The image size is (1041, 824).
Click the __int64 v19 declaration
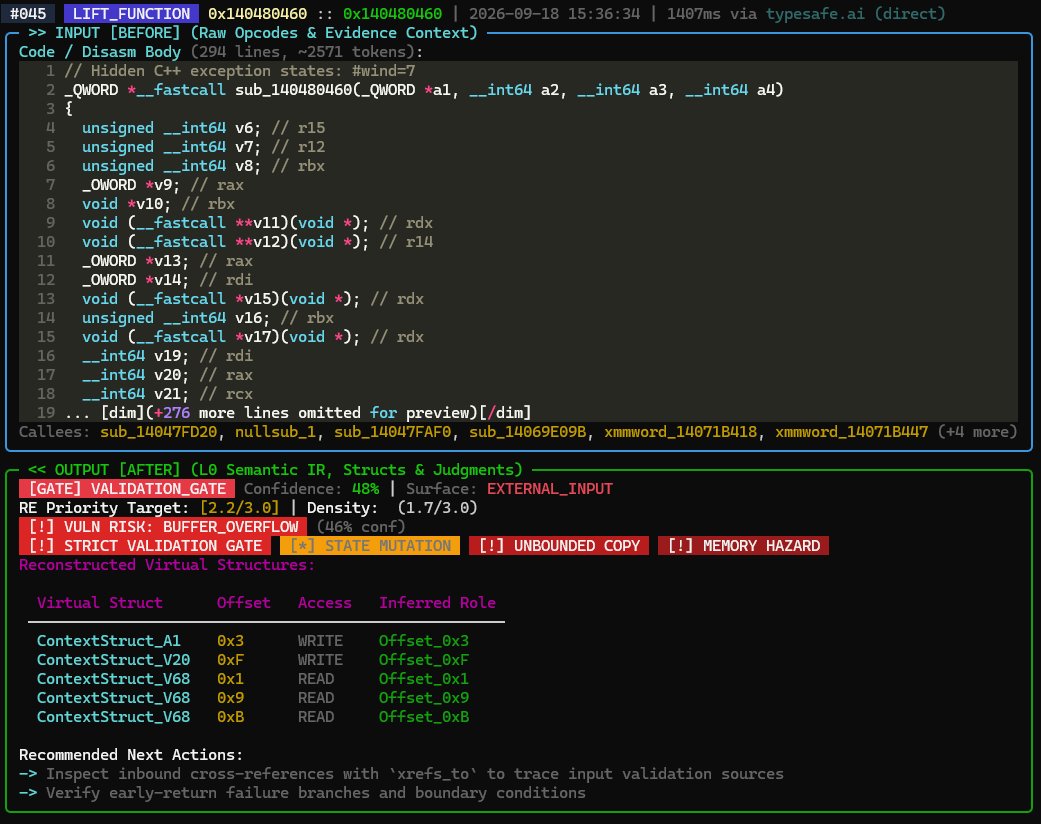(167, 356)
